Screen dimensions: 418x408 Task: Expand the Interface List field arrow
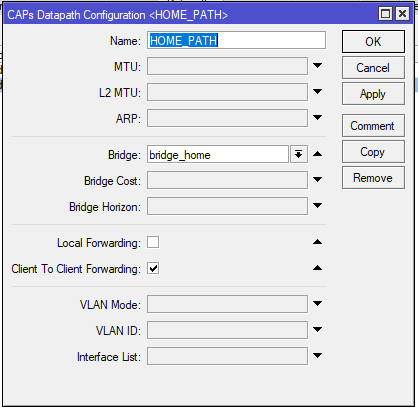[x=318, y=356]
